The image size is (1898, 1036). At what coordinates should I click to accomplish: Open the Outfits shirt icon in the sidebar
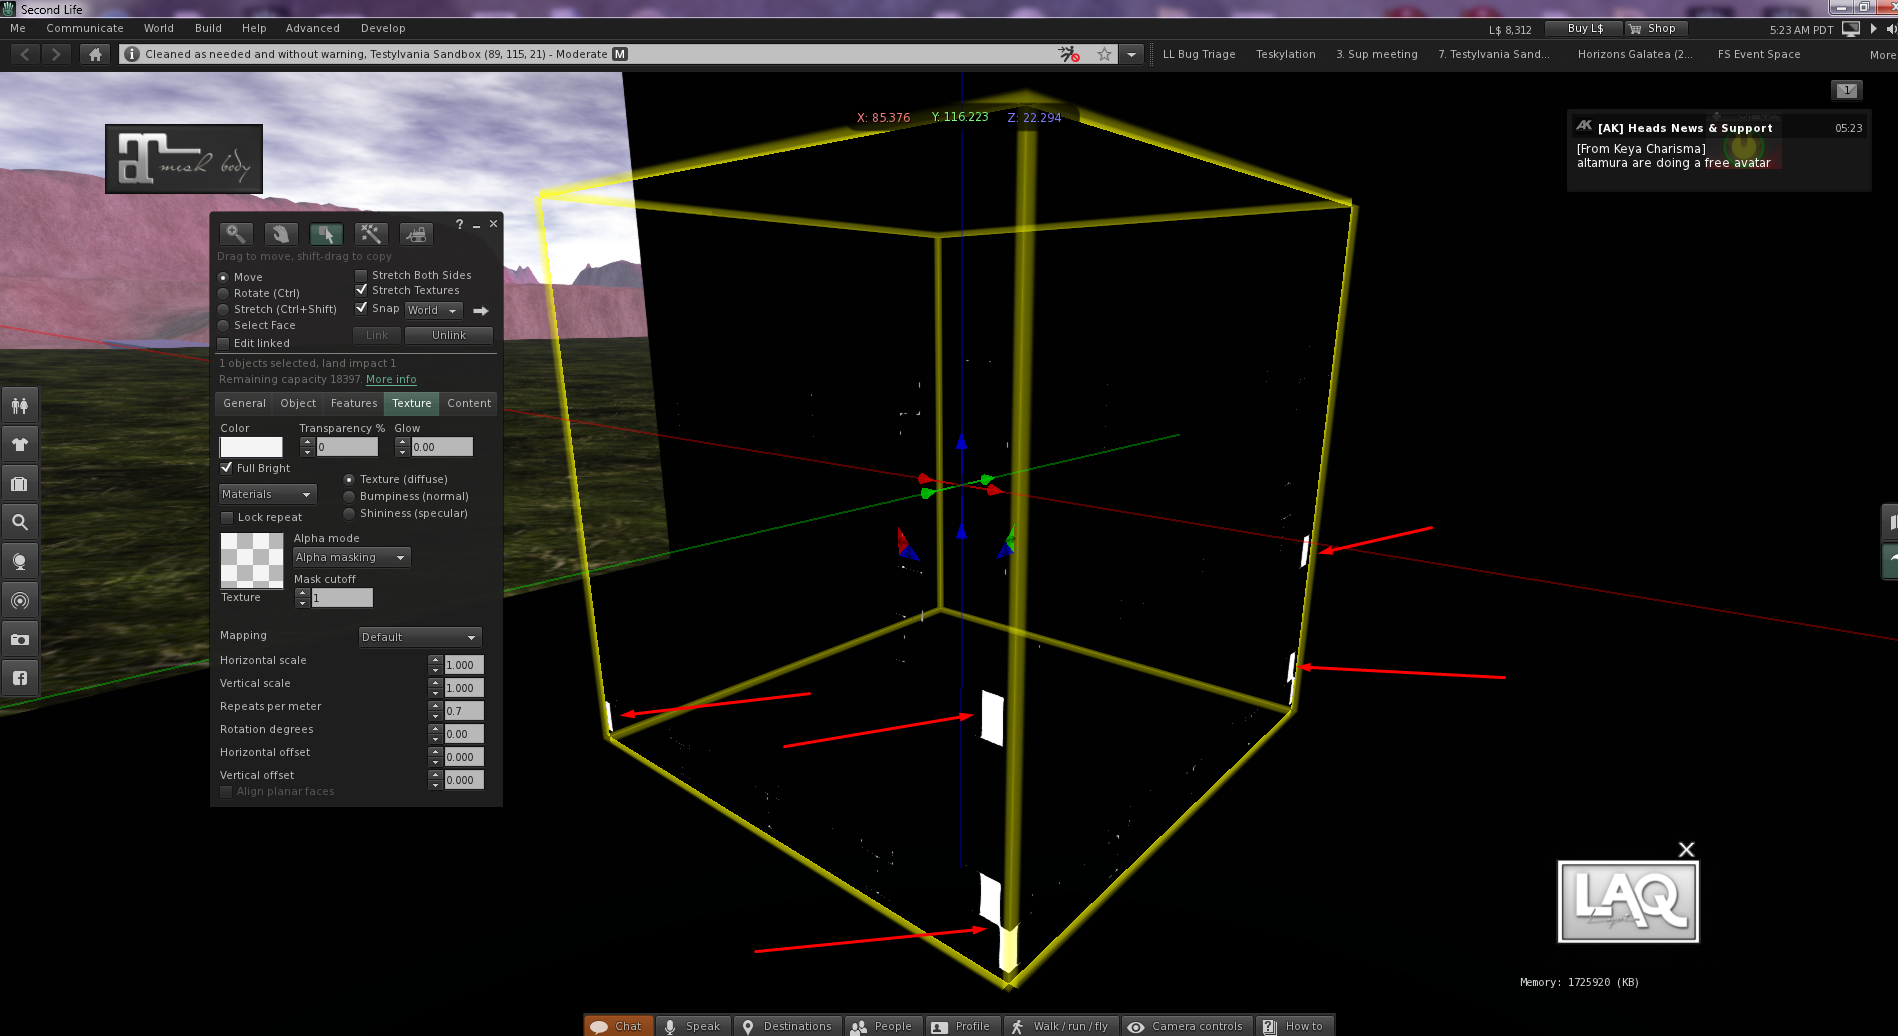point(20,443)
